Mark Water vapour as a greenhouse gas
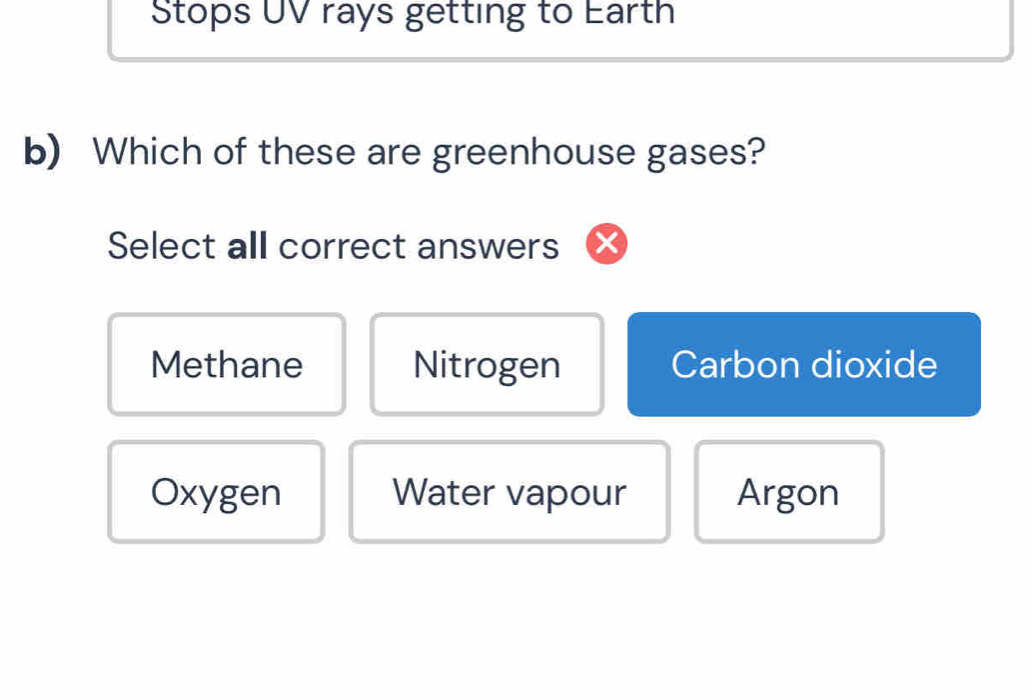1032x700 pixels. pos(509,492)
